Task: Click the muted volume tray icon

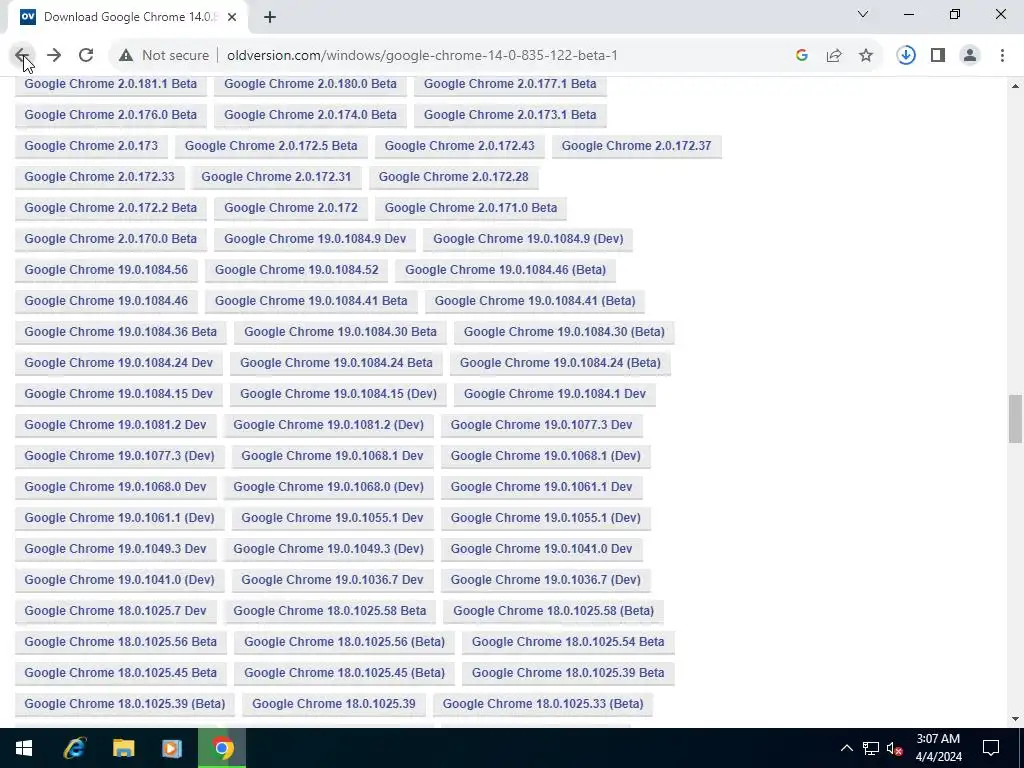Action: 895,748
